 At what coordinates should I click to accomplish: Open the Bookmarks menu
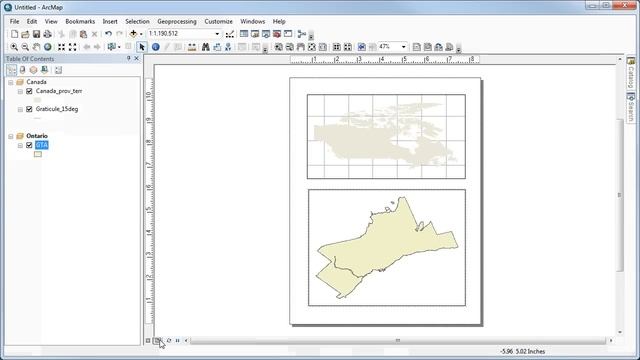point(80,21)
